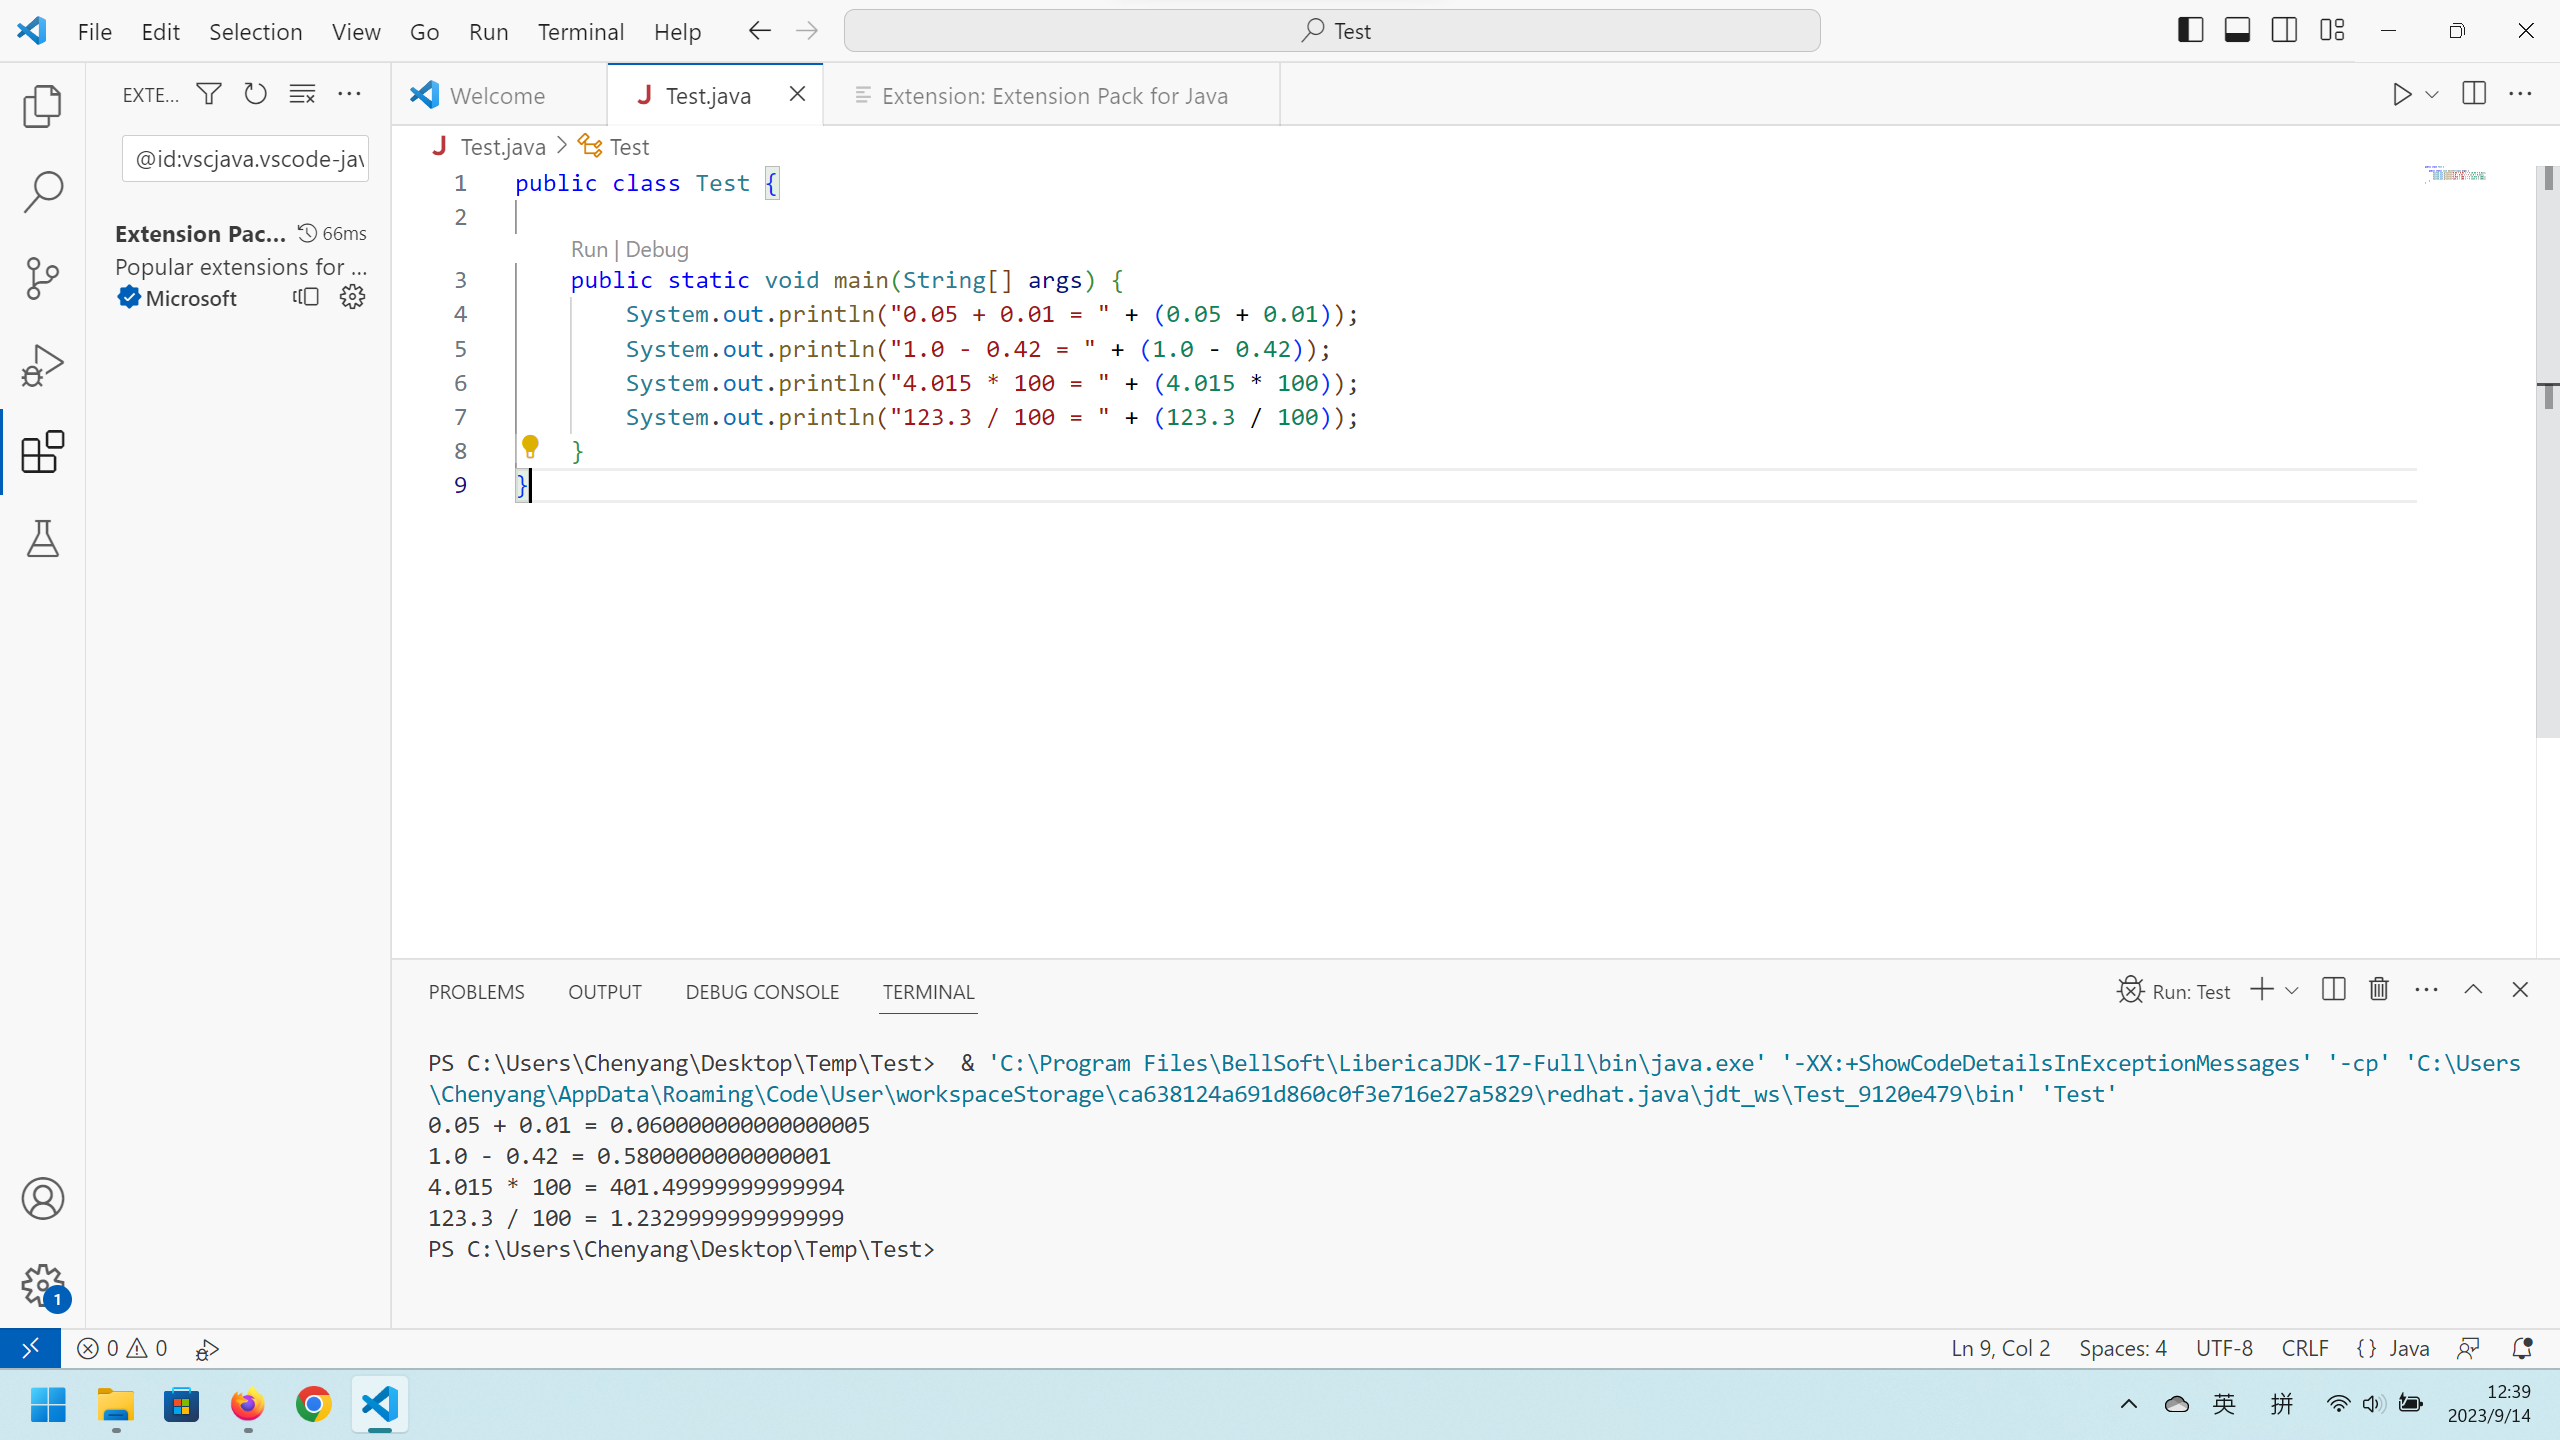Toggle the bottom panel visibility
This screenshot has width=2560, height=1440.
(2237, 30)
